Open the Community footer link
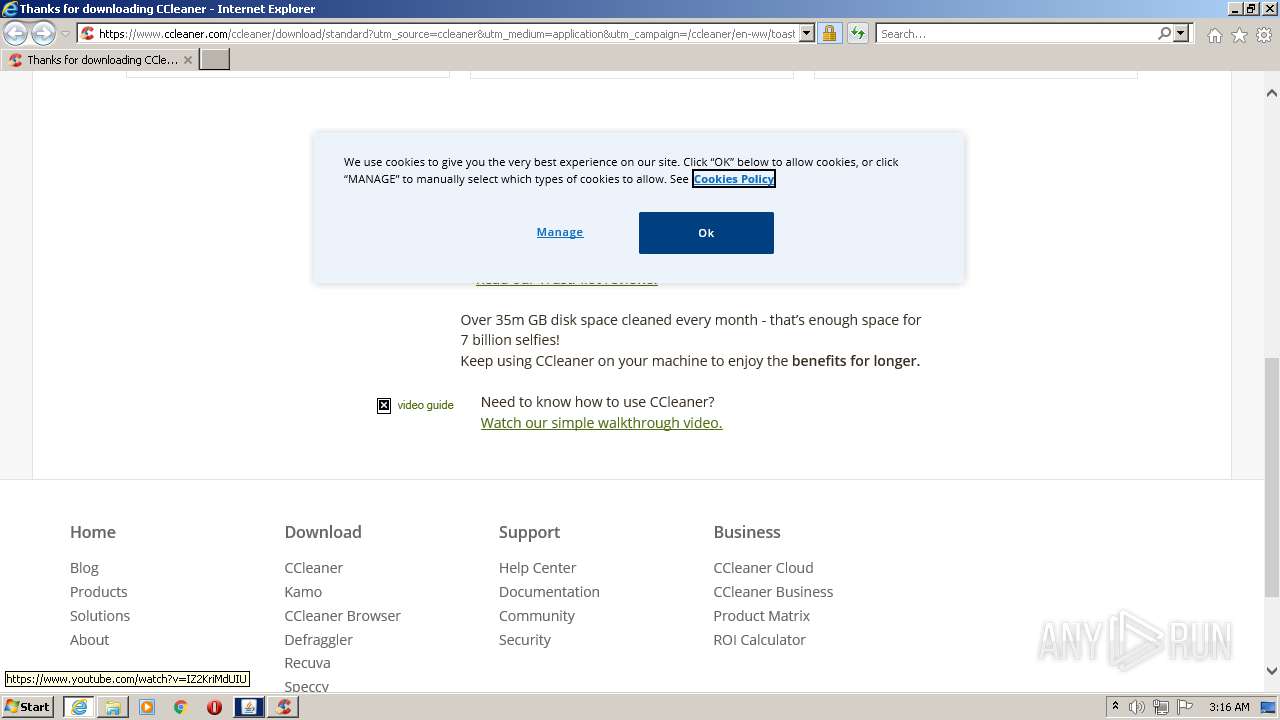Screen dimensions: 1280x720 (x=536, y=616)
